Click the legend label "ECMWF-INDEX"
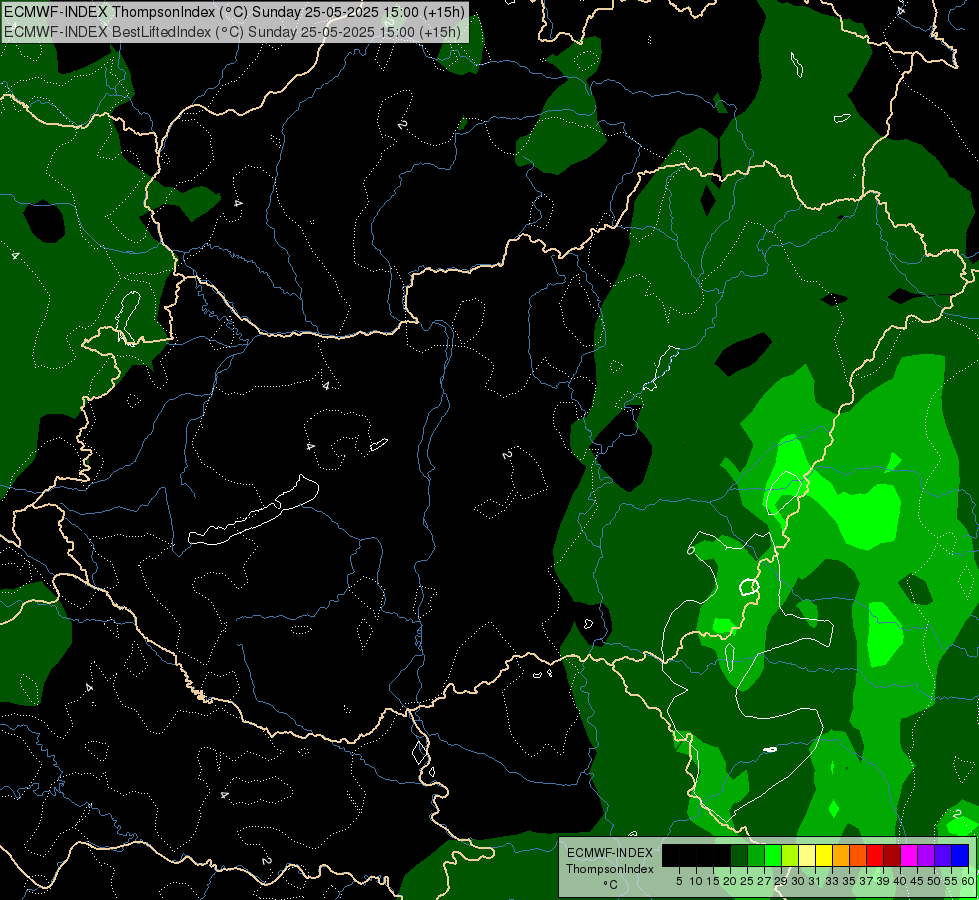 click(x=610, y=853)
